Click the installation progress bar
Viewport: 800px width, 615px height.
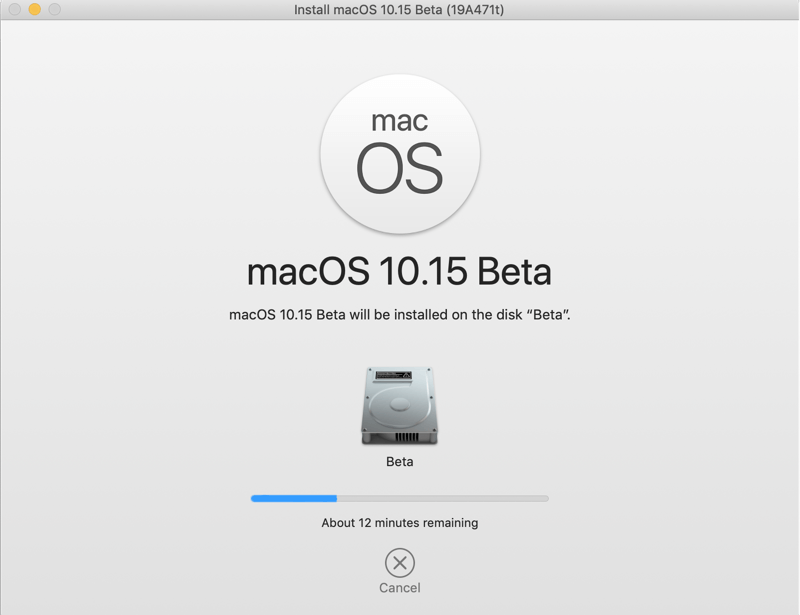(399, 498)
